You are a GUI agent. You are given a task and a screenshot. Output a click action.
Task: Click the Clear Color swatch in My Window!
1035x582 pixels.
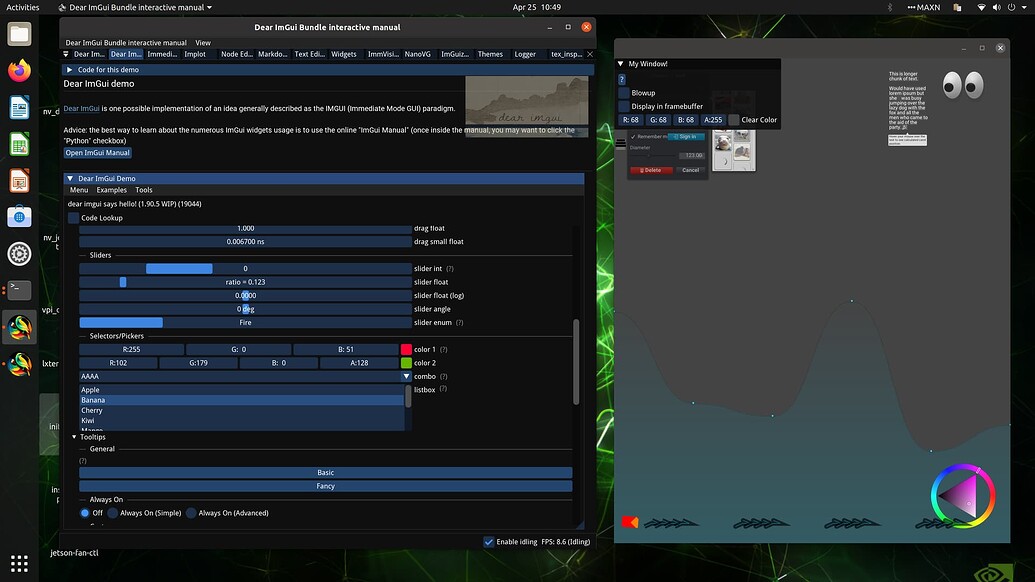point(733,119)
